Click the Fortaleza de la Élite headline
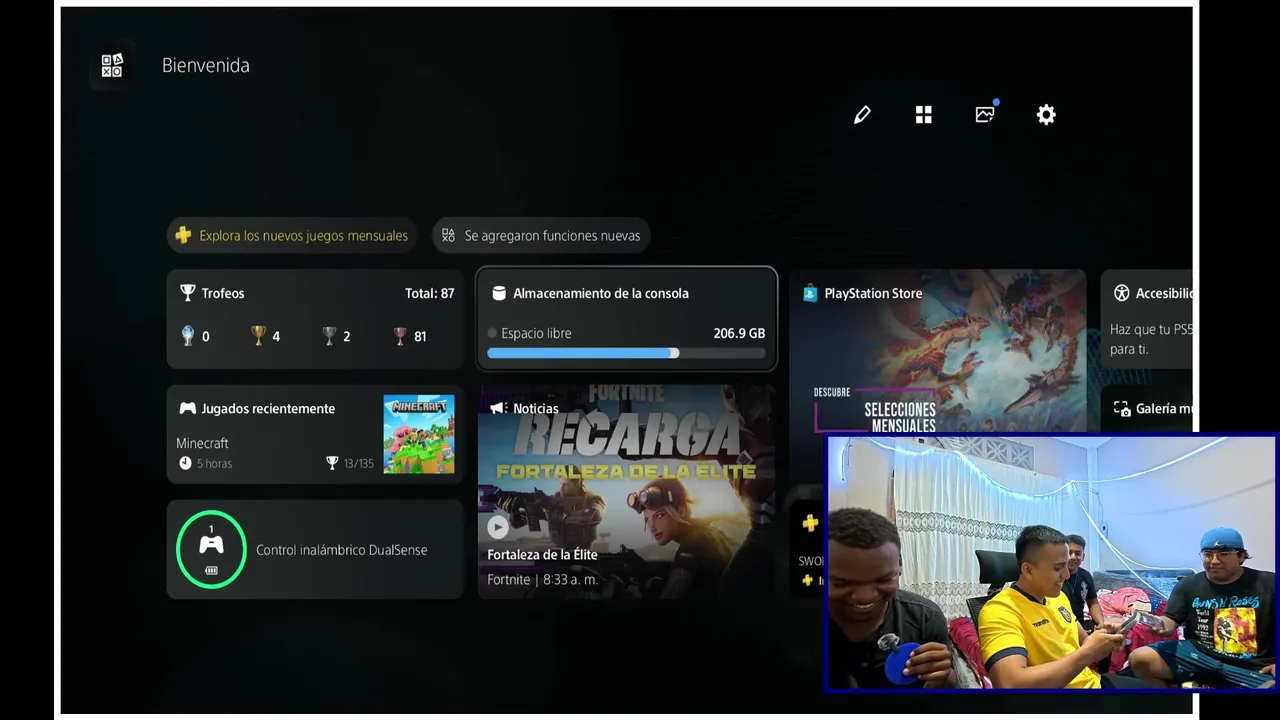Viewport: 1280px width, 720px height. 542,555
